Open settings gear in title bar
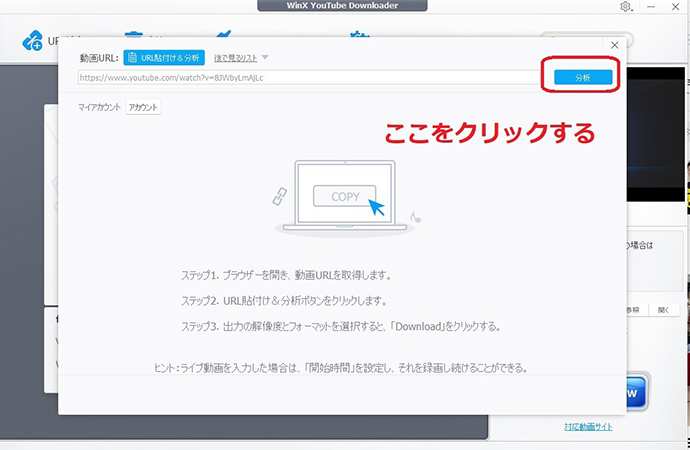690x450 pixels. coord(625,7)
